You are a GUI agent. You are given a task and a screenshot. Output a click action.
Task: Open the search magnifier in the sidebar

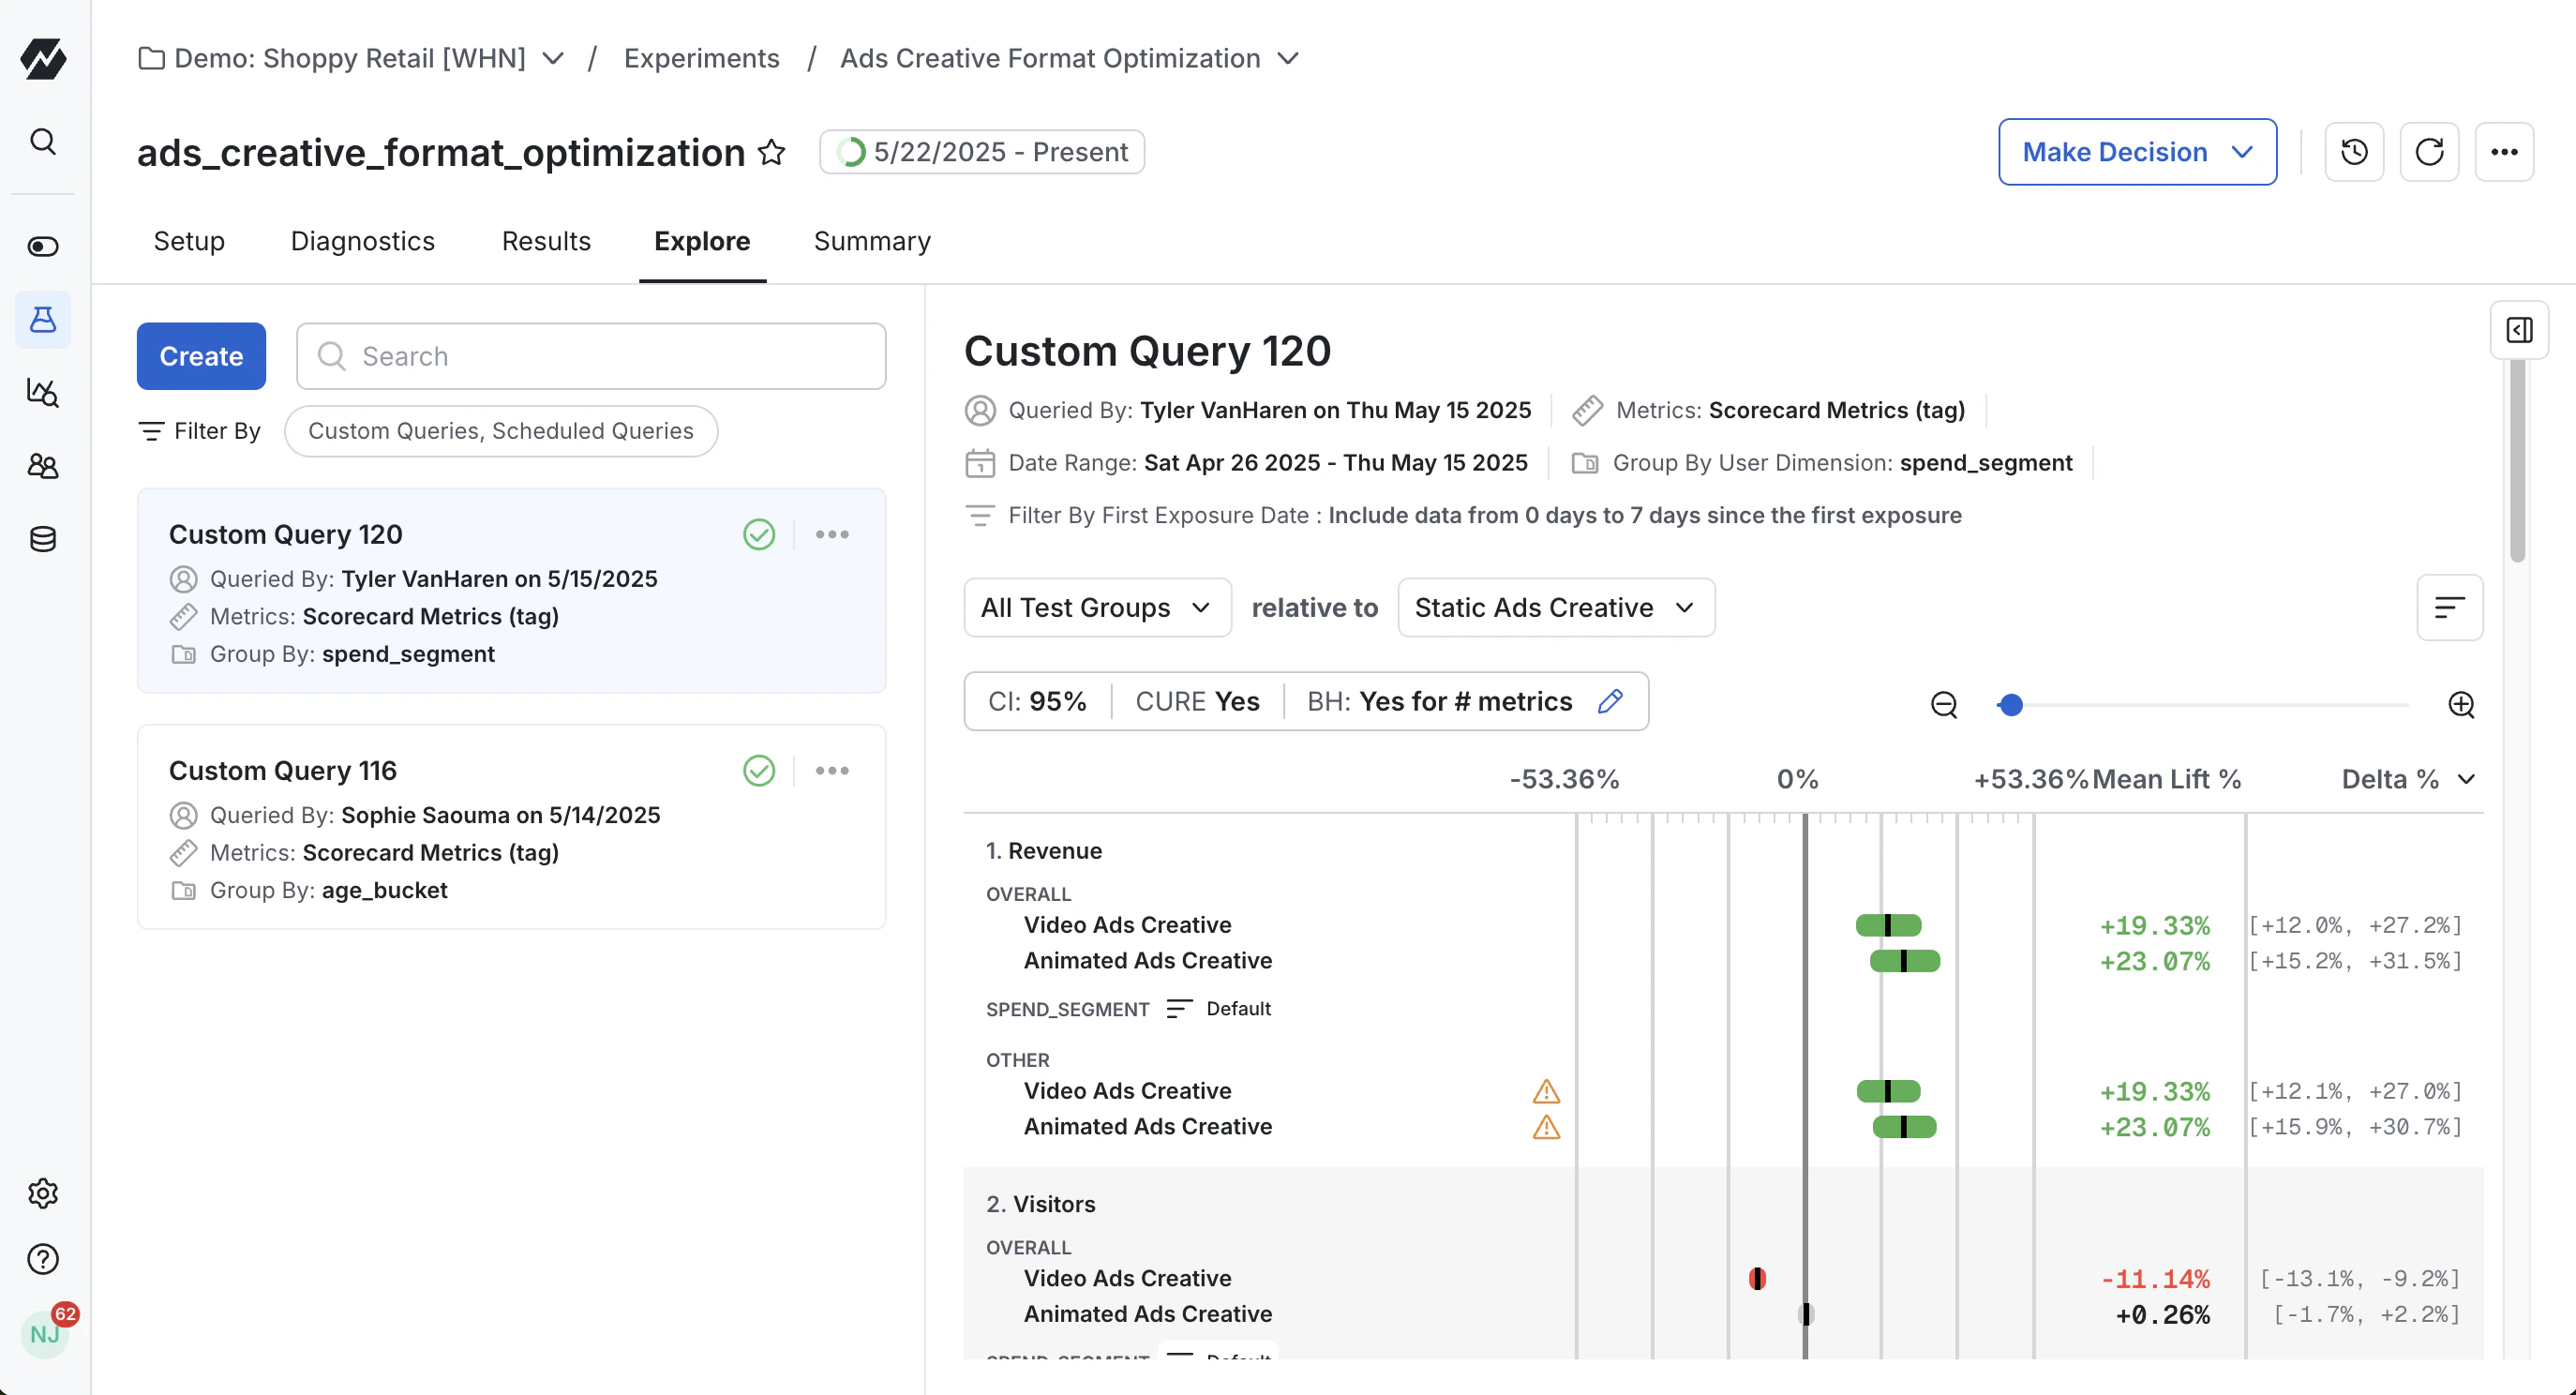click(43, 141)
